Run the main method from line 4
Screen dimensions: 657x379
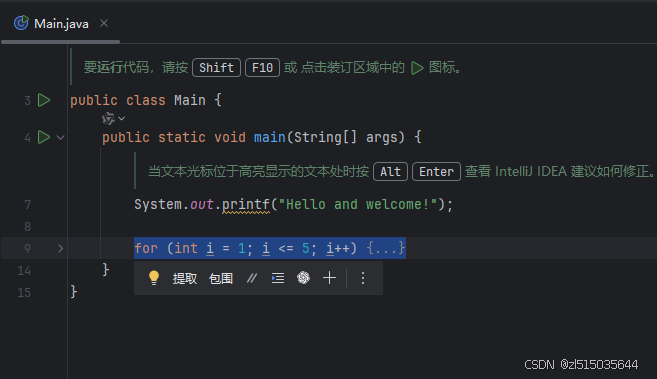tap(44, 137)
